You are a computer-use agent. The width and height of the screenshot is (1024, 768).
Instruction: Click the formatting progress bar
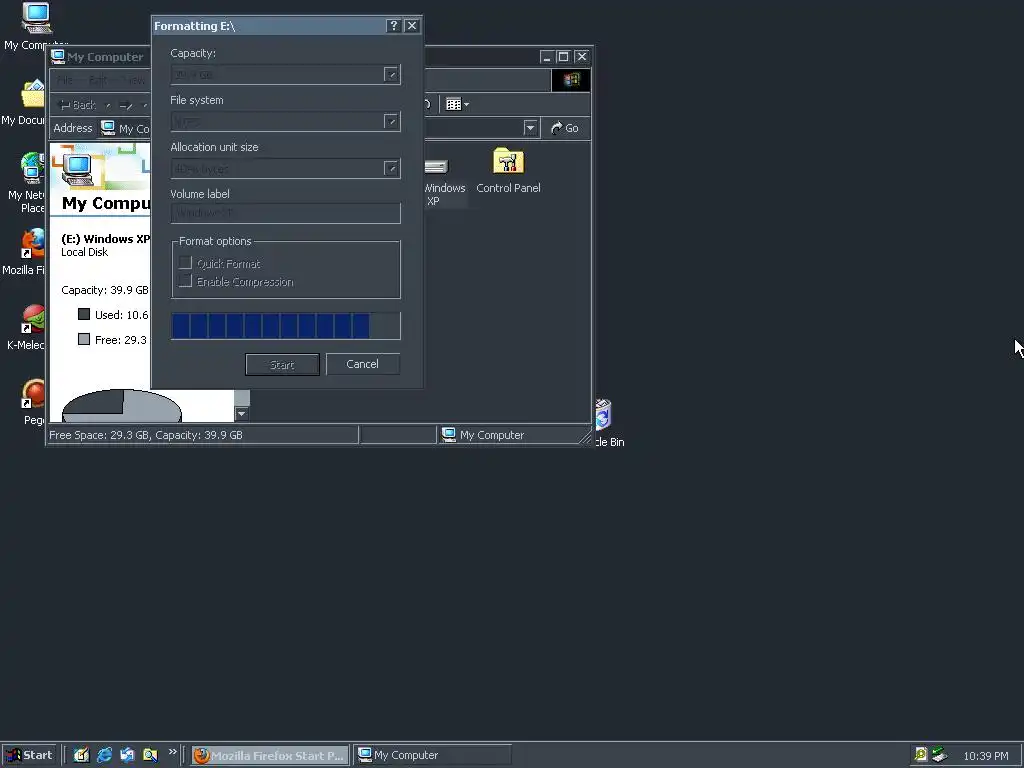pos(285,326)
